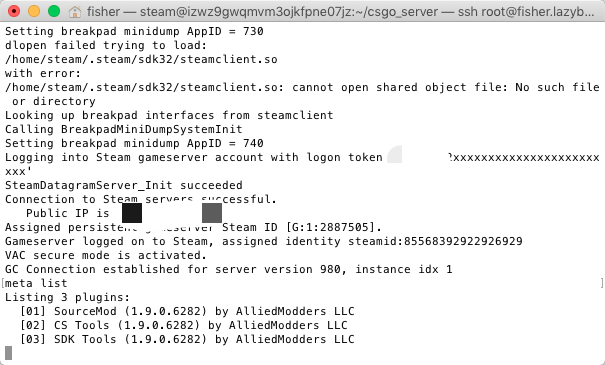Screen dimensions: 605x365
Task: Click the steamid:85568392922926929 value
Action: [435, 241]
